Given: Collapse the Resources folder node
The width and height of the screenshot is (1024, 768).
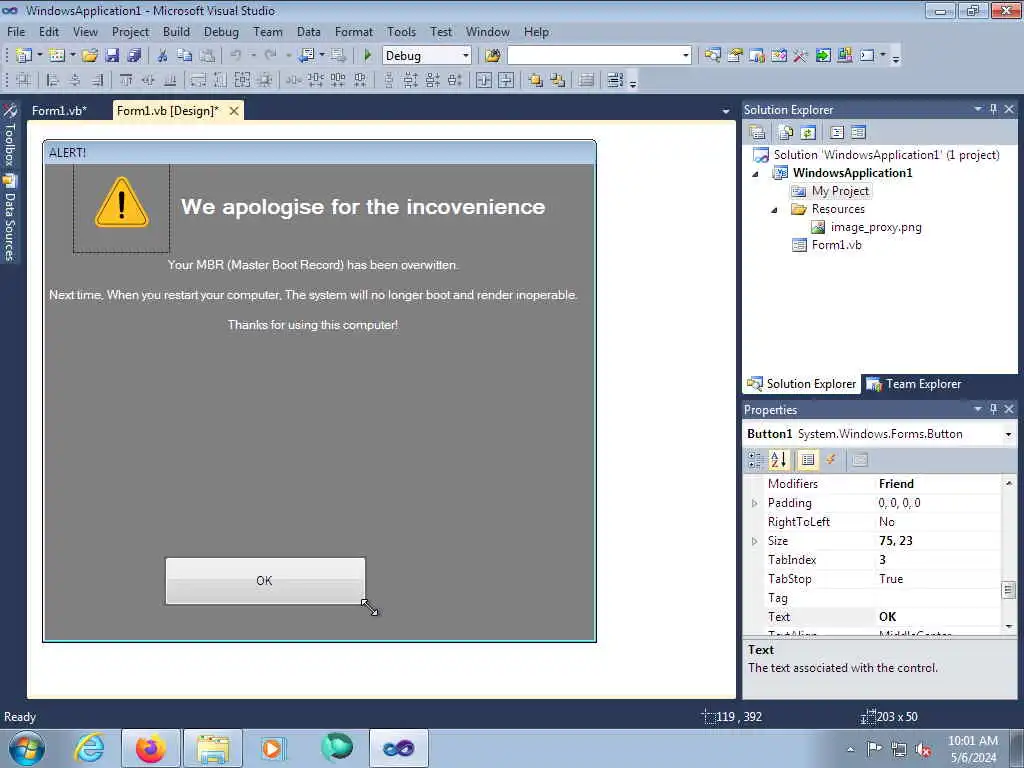Looking at the screenshot, I should coord(775,210).
